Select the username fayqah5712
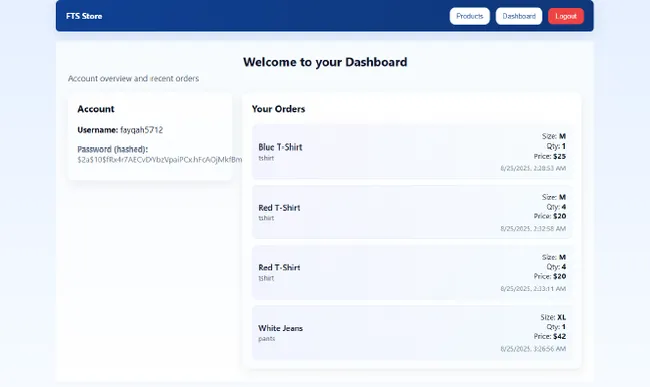The width and height of the screenshot is (650, 387). [x=141, y=130]
